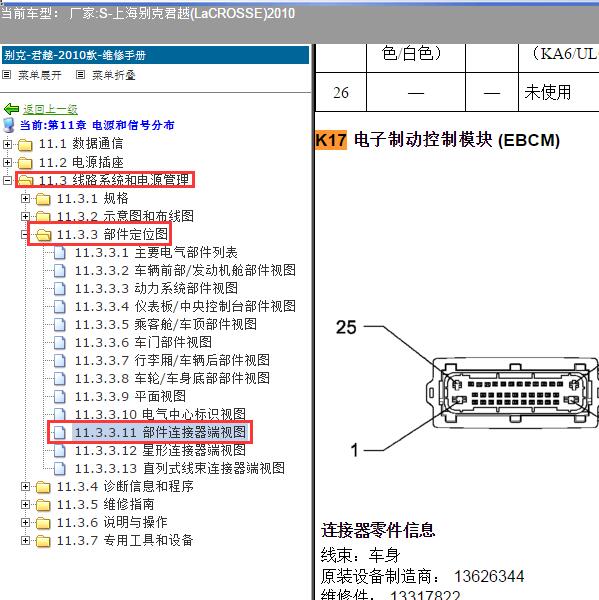Screen dimensions: 599x600
Task: Expand the 11.1 数据通信 node
Action: point(7,144)
